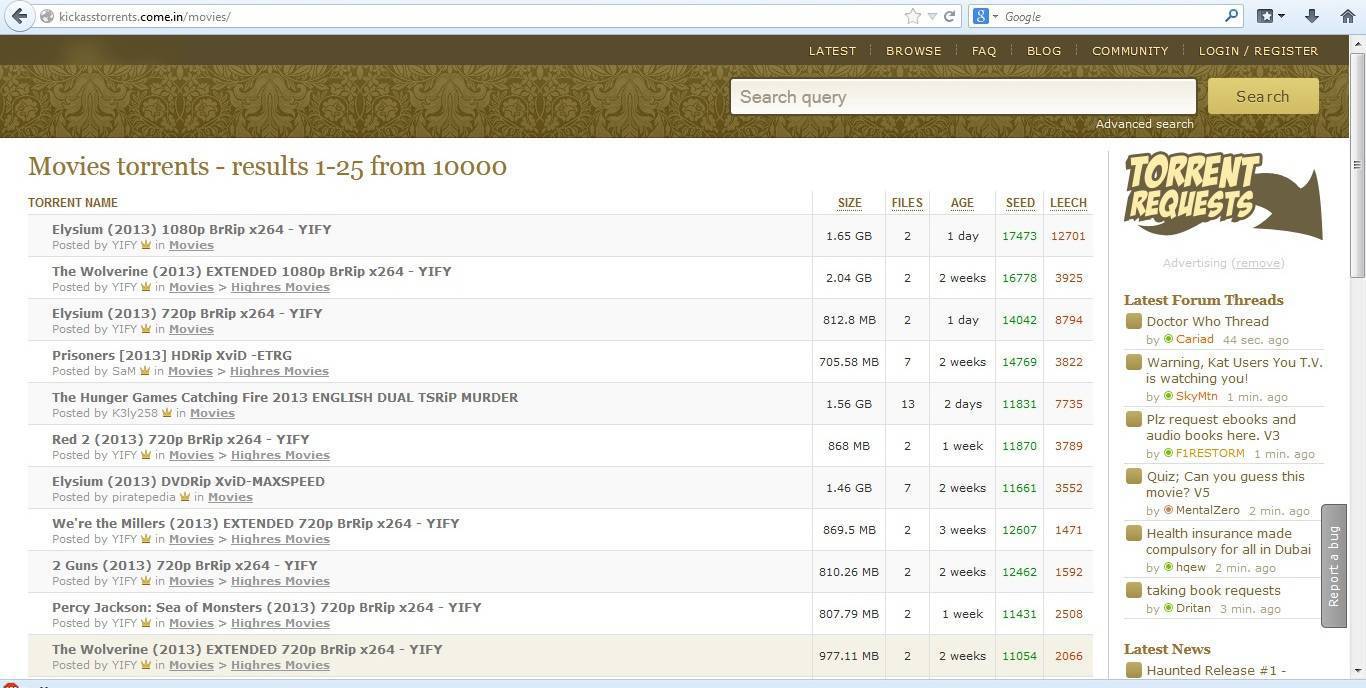
Task: View forum user Cariad's profile
Action: [1194, 339]
